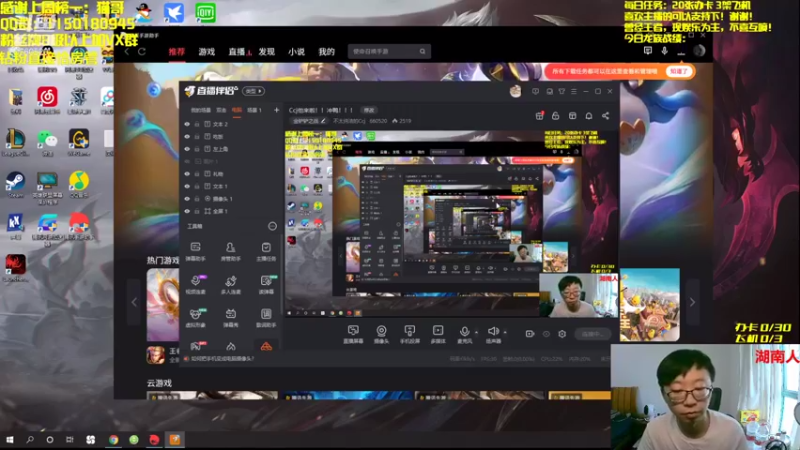Viewport: 800px width, 450px height.
Task: Open the 读弹幕 tool
Action: click(x=266, y=285)
